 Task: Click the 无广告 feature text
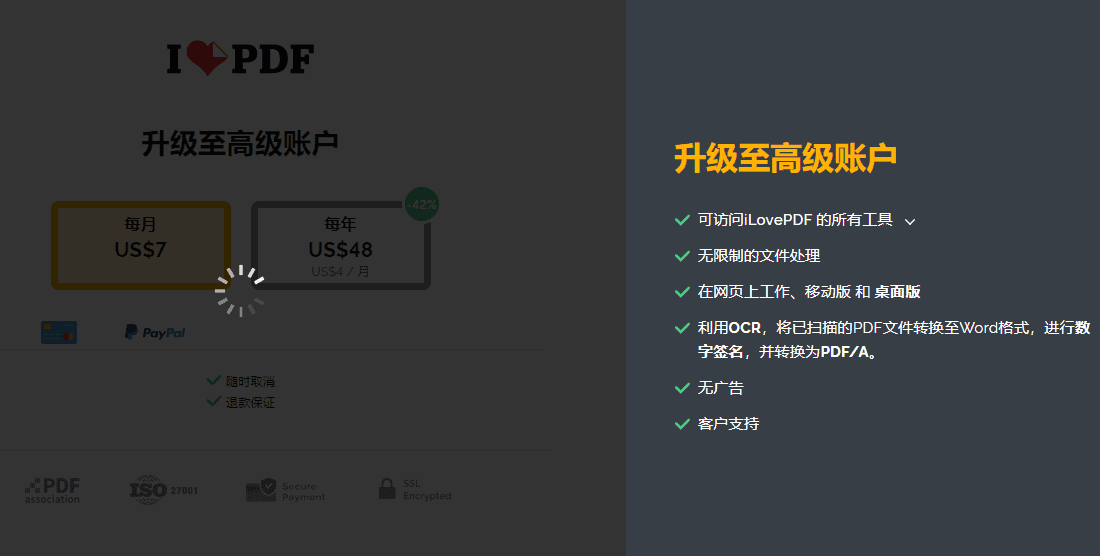click(720, 388)
